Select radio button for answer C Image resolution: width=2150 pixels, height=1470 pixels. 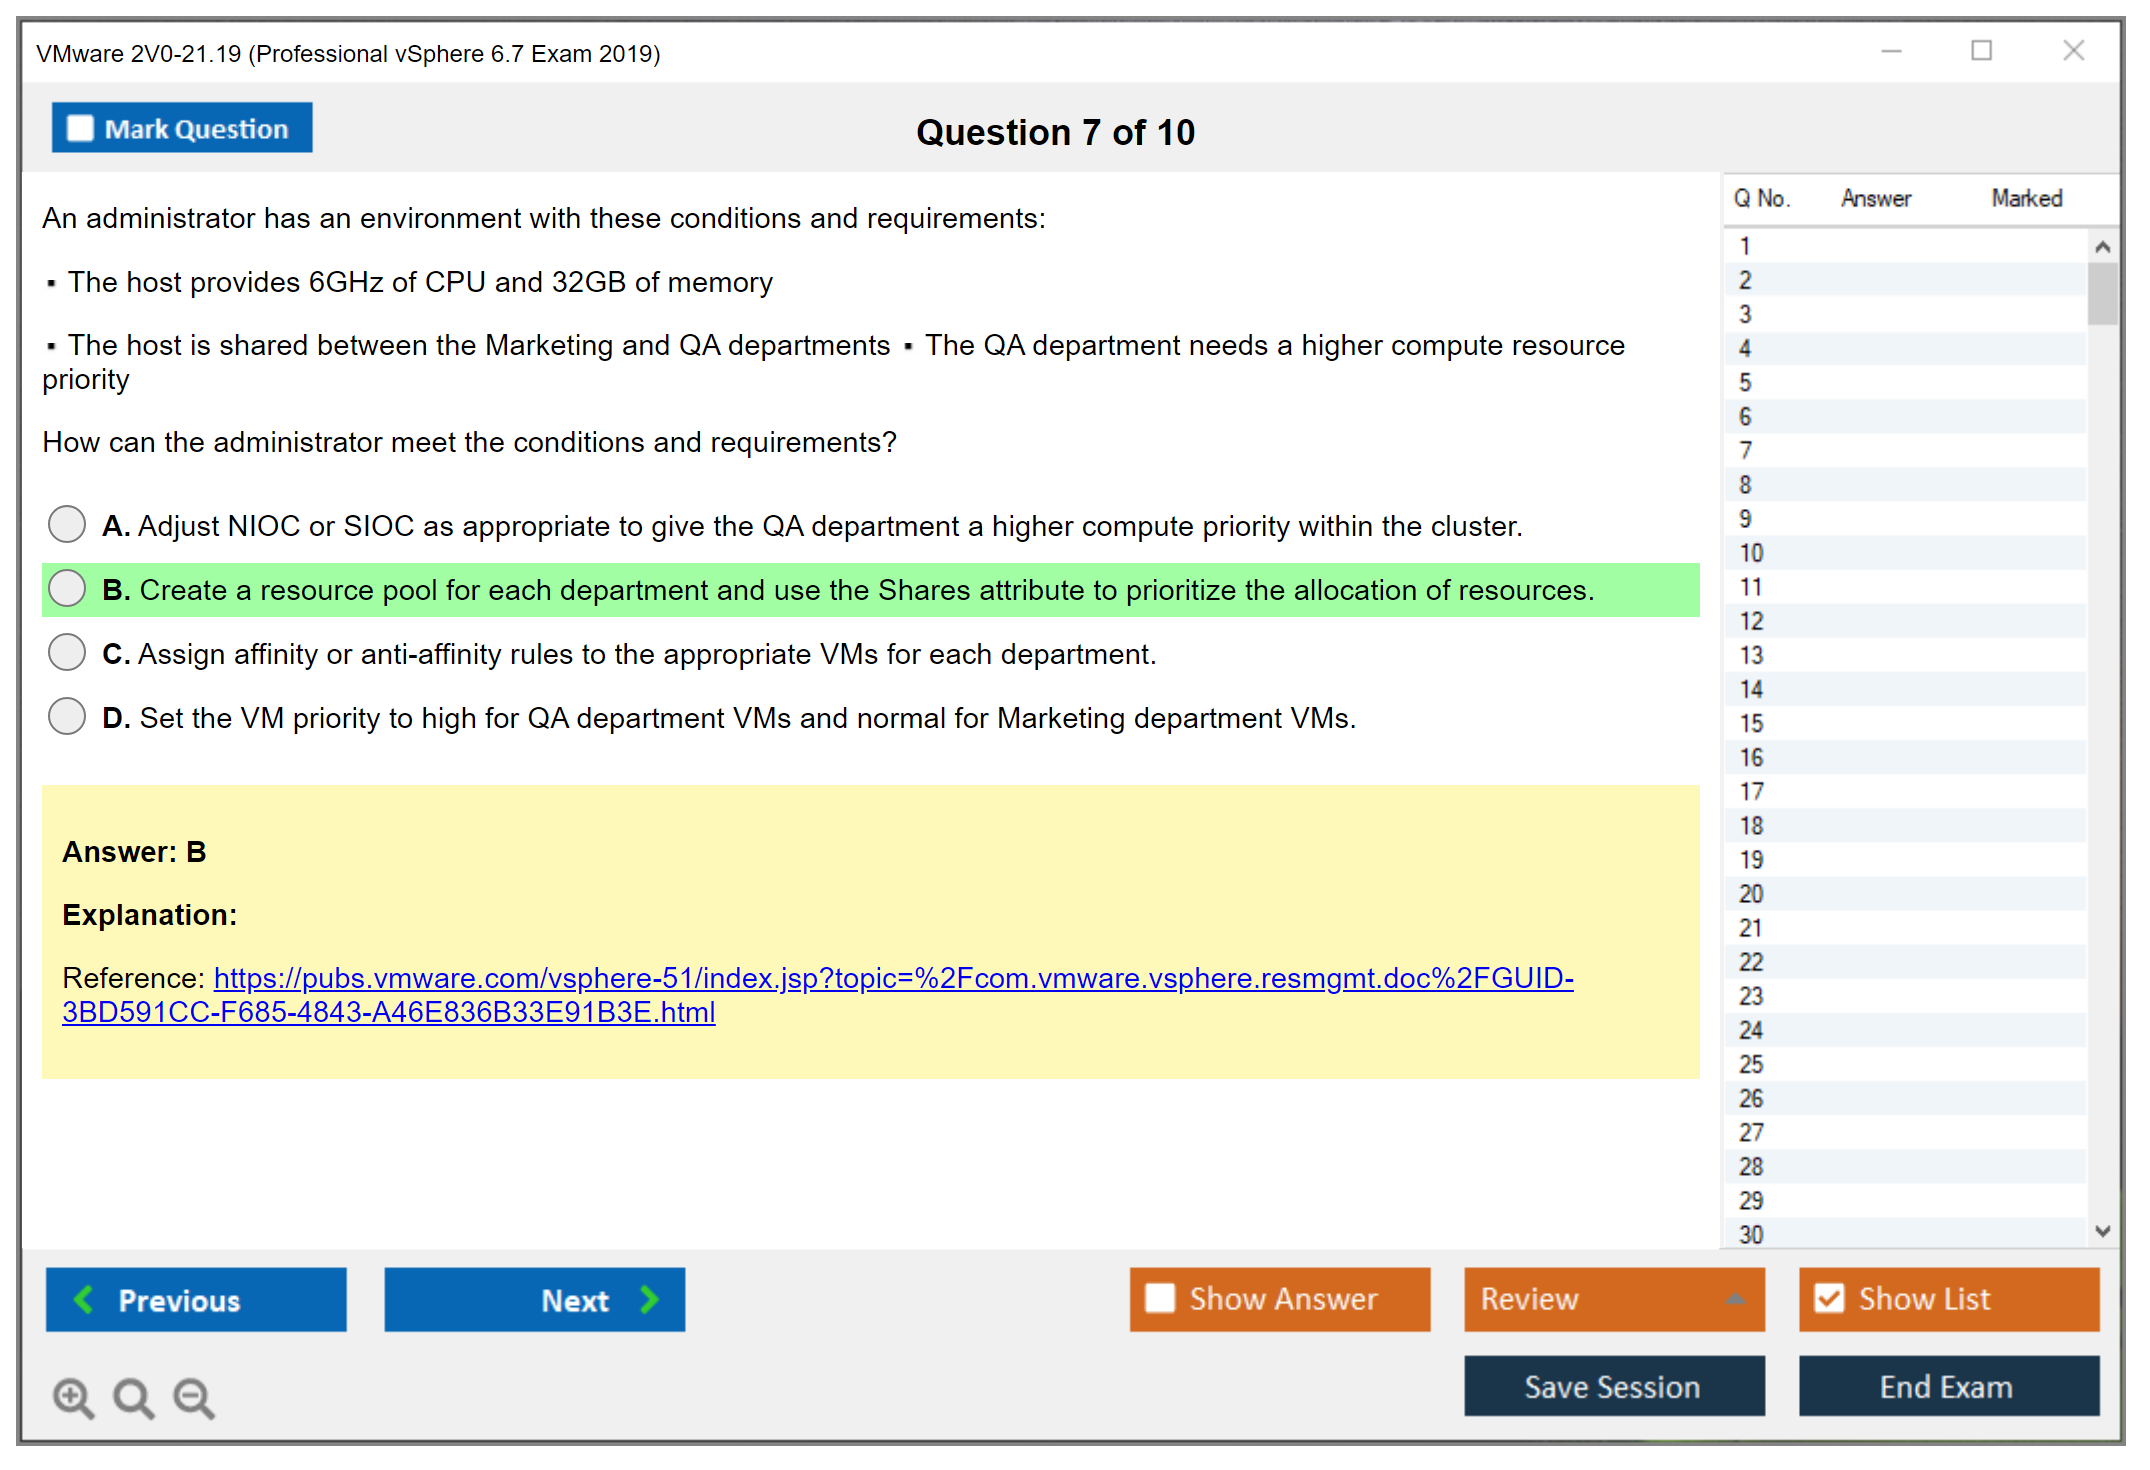67,652
